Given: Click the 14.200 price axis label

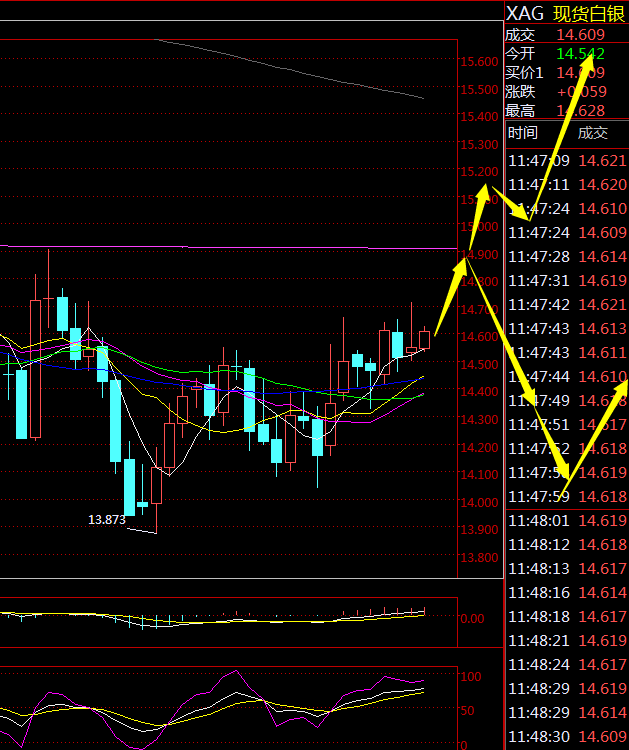Looking at the screenshot, I should pos(479,447).
